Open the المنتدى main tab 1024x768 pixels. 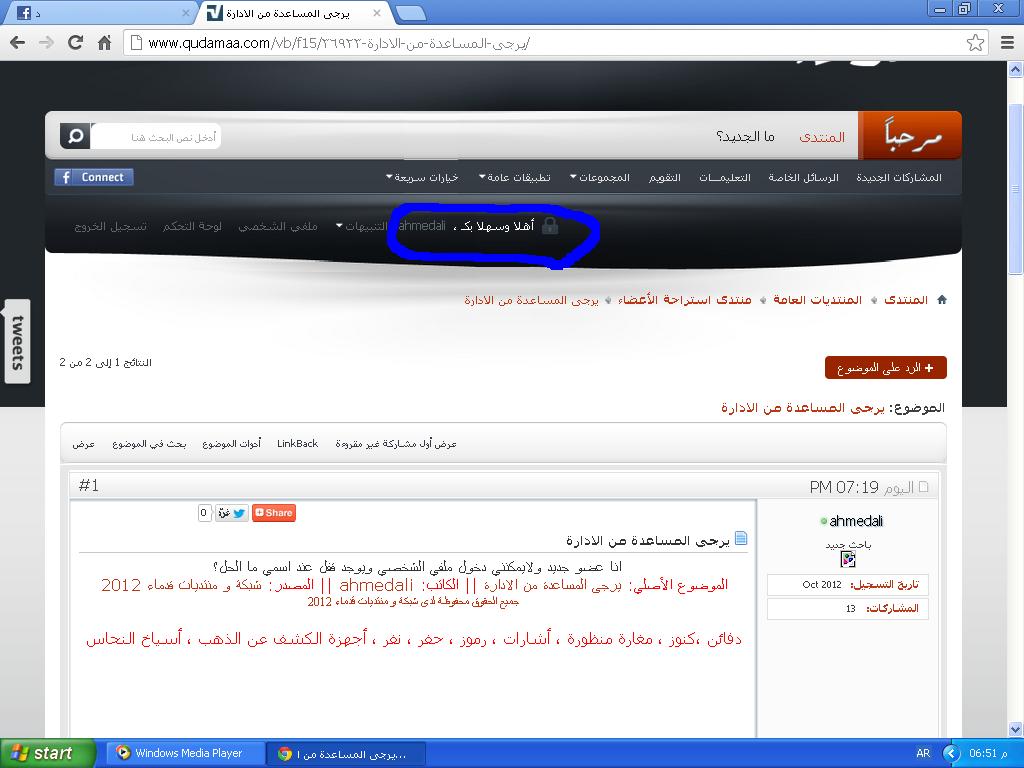(x=822, y=136)
